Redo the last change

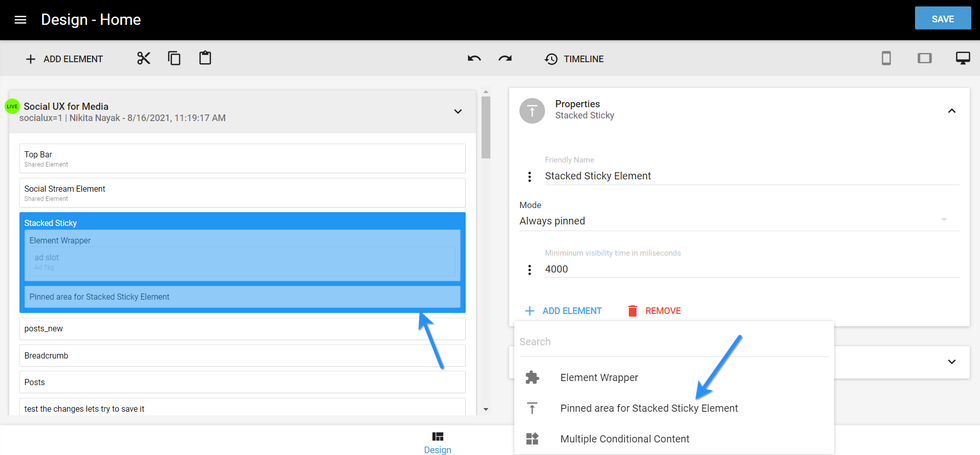pyautogui.click(x=505, y=59)
